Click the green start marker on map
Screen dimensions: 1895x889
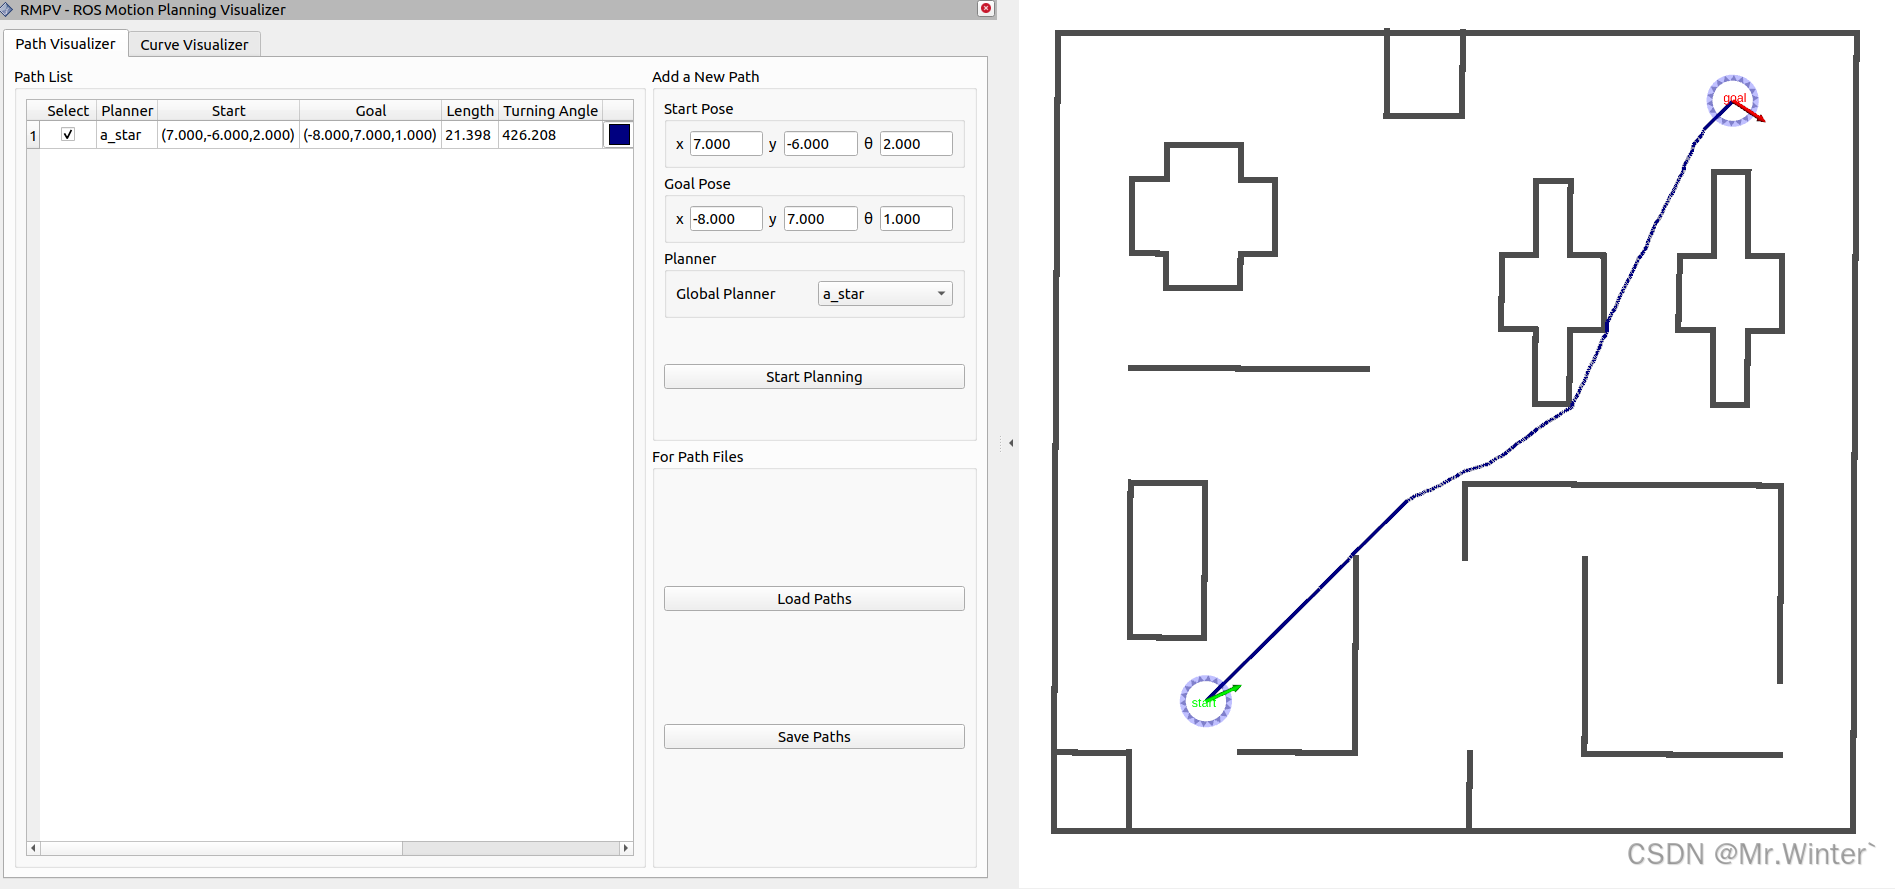[1206, 700]
